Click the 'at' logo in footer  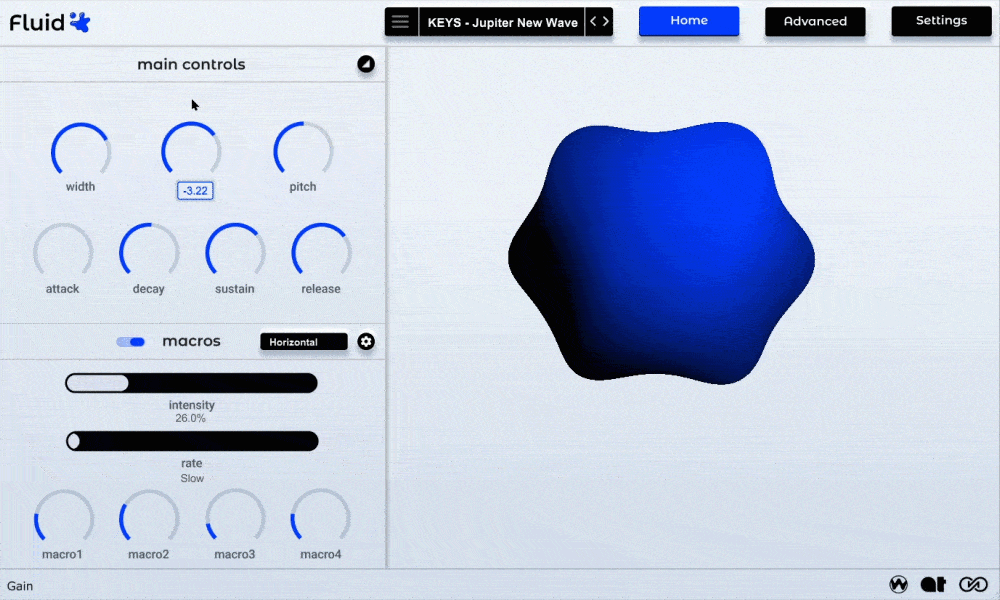coord(933,584)
